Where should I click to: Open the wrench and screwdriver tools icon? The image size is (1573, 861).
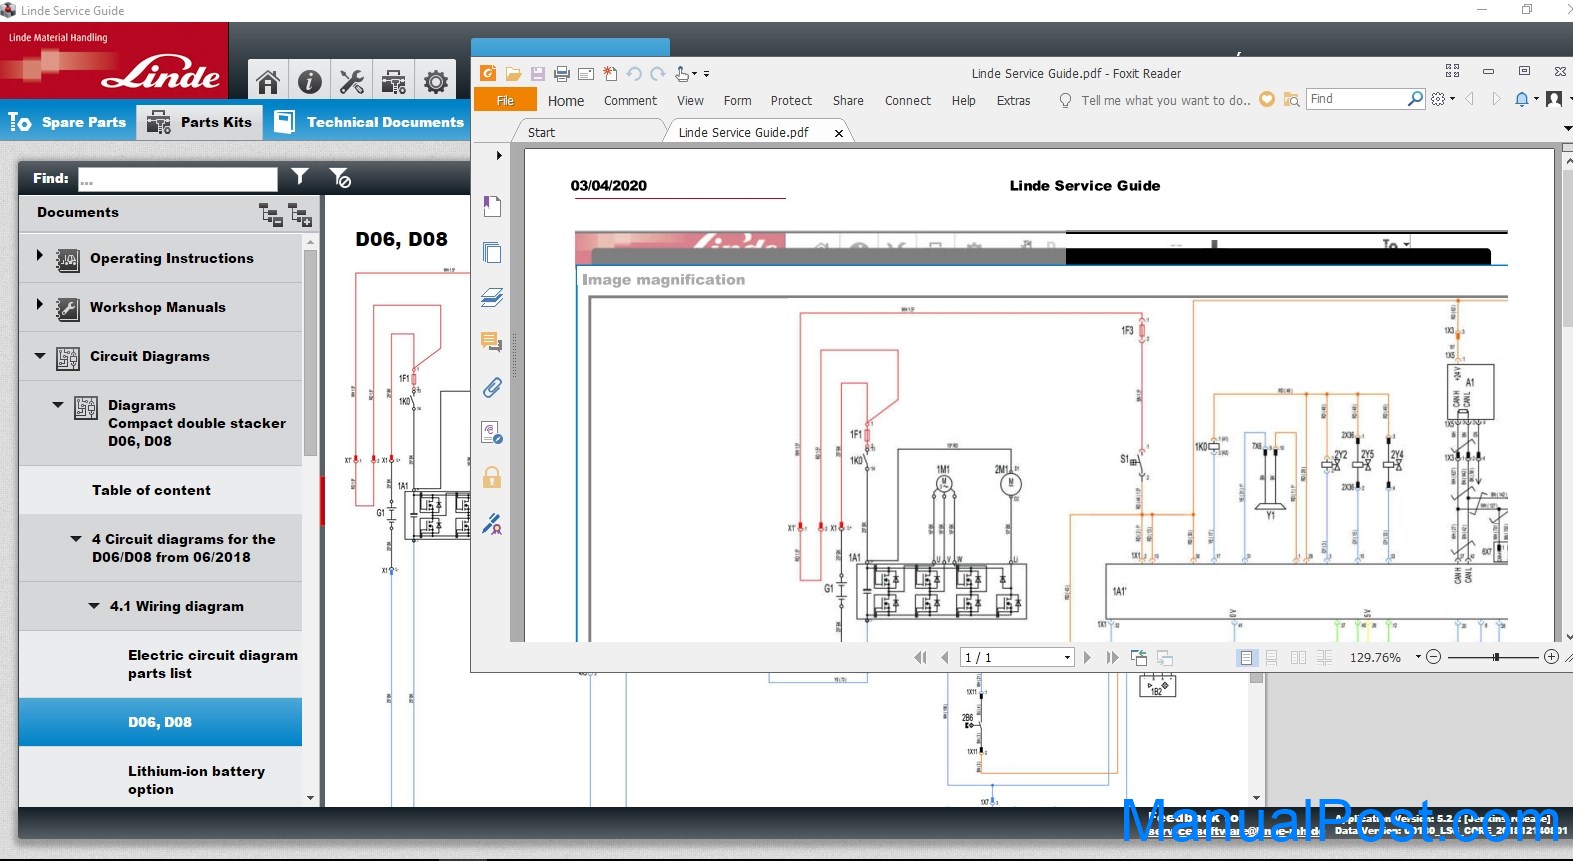click(352, 81)
